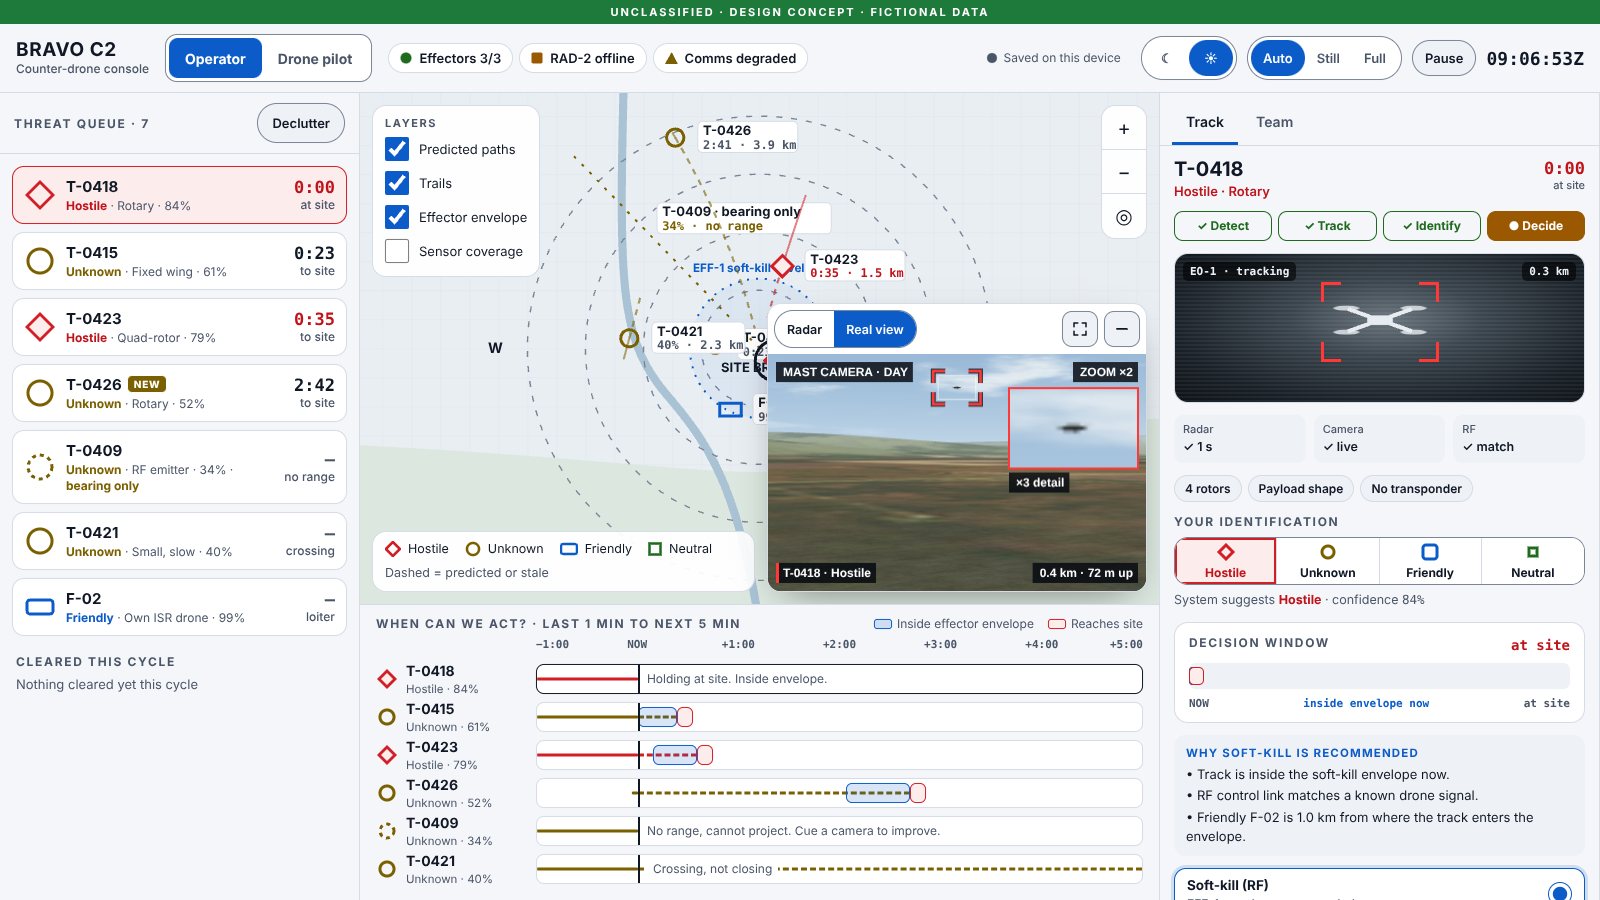The width and height of the screenshot is (1600, 900).
Task: Set motion mode to Full
Action: [1374, 58]
